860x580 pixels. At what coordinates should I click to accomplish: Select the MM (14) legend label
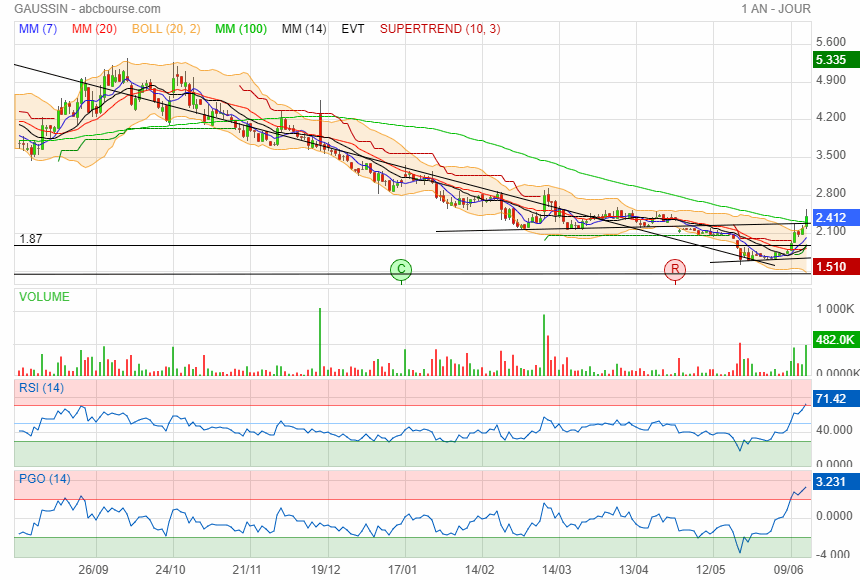pos(304,29)
